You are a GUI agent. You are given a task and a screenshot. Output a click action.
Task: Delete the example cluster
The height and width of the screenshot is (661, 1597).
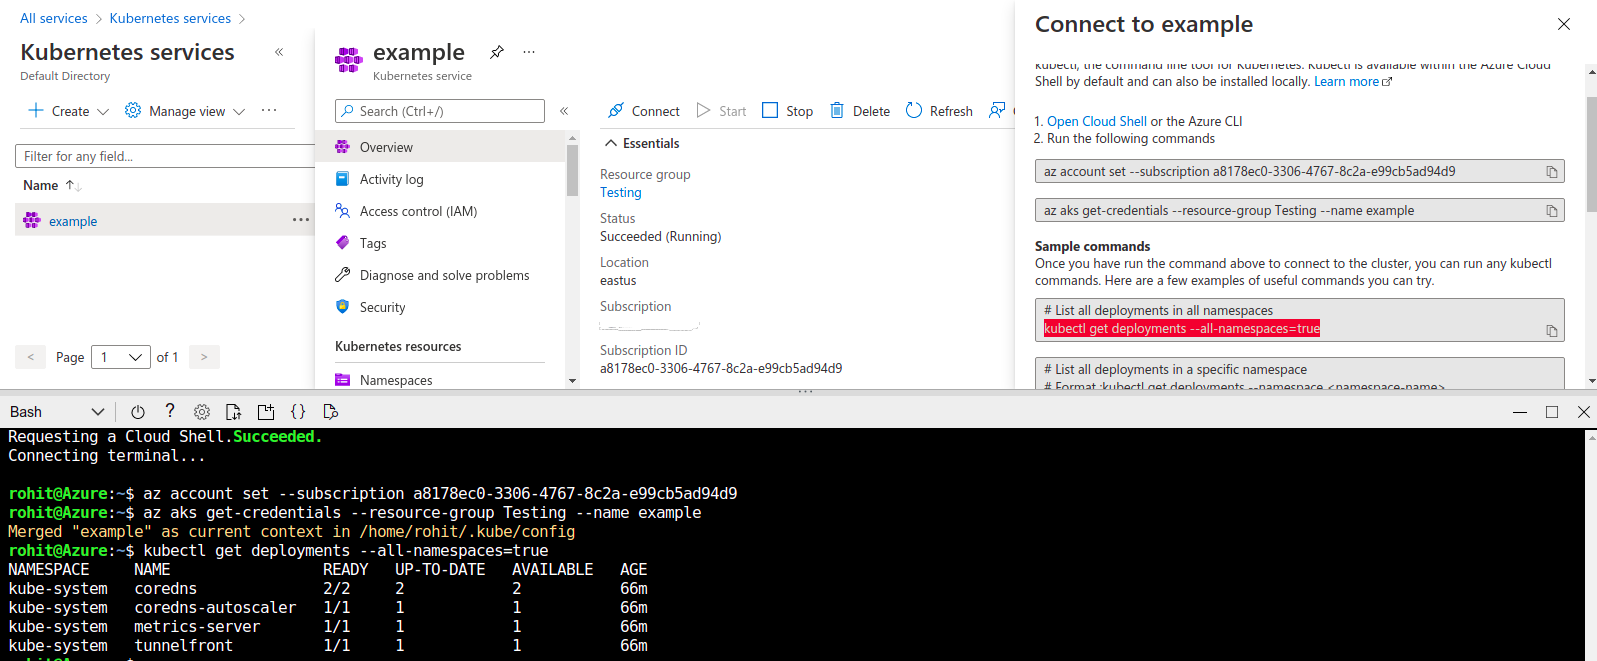[860, 111]
